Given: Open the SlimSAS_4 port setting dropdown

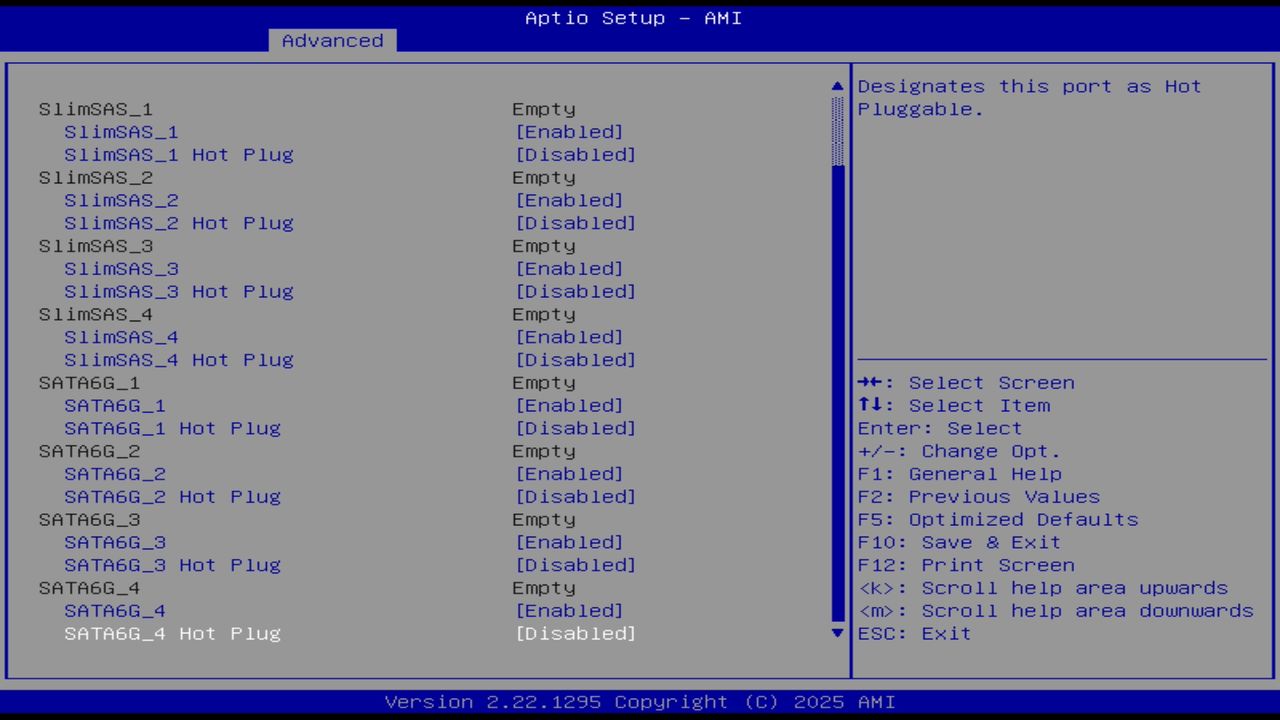Looking at the screenshot, I should [569, 337].
